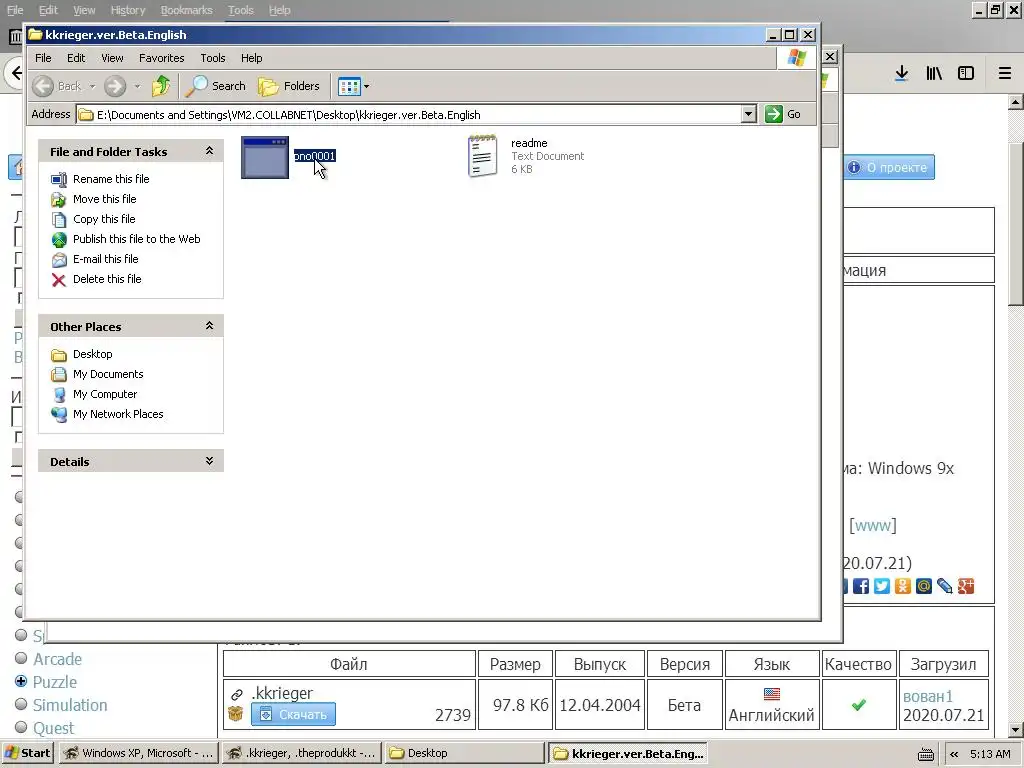Select the Quest genre radio button
The width and height of the screenshot is (1024, 768).
tap(21, 727)
